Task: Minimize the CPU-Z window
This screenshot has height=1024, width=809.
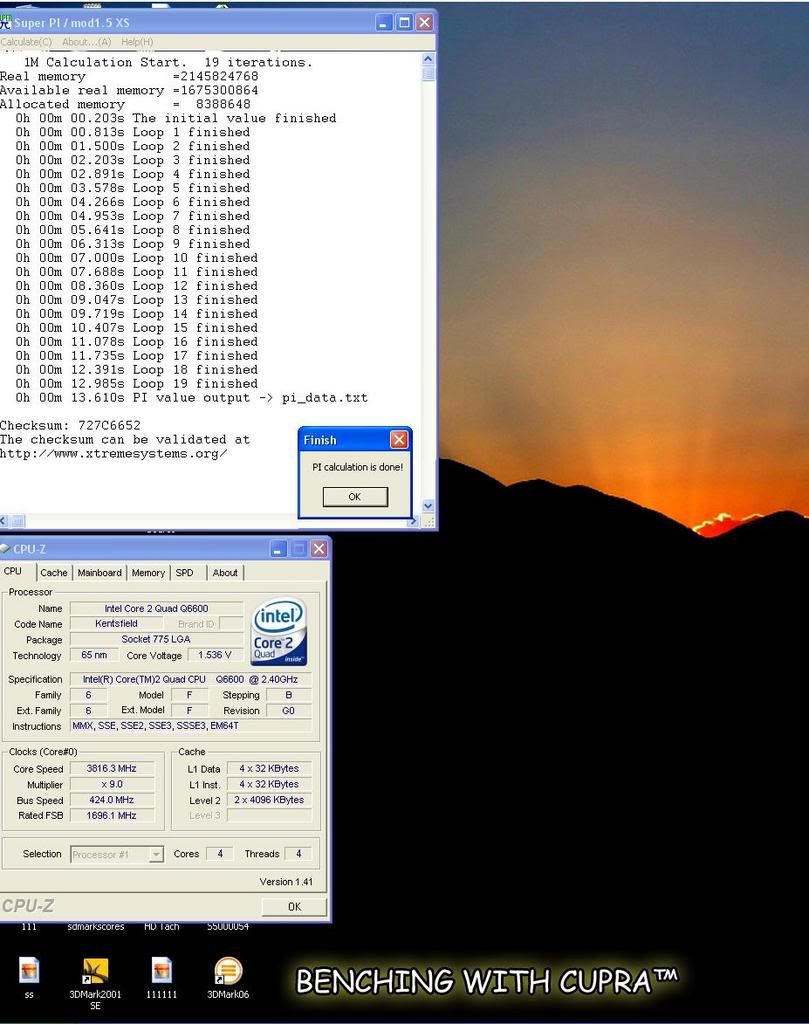Action: [278, 549]
